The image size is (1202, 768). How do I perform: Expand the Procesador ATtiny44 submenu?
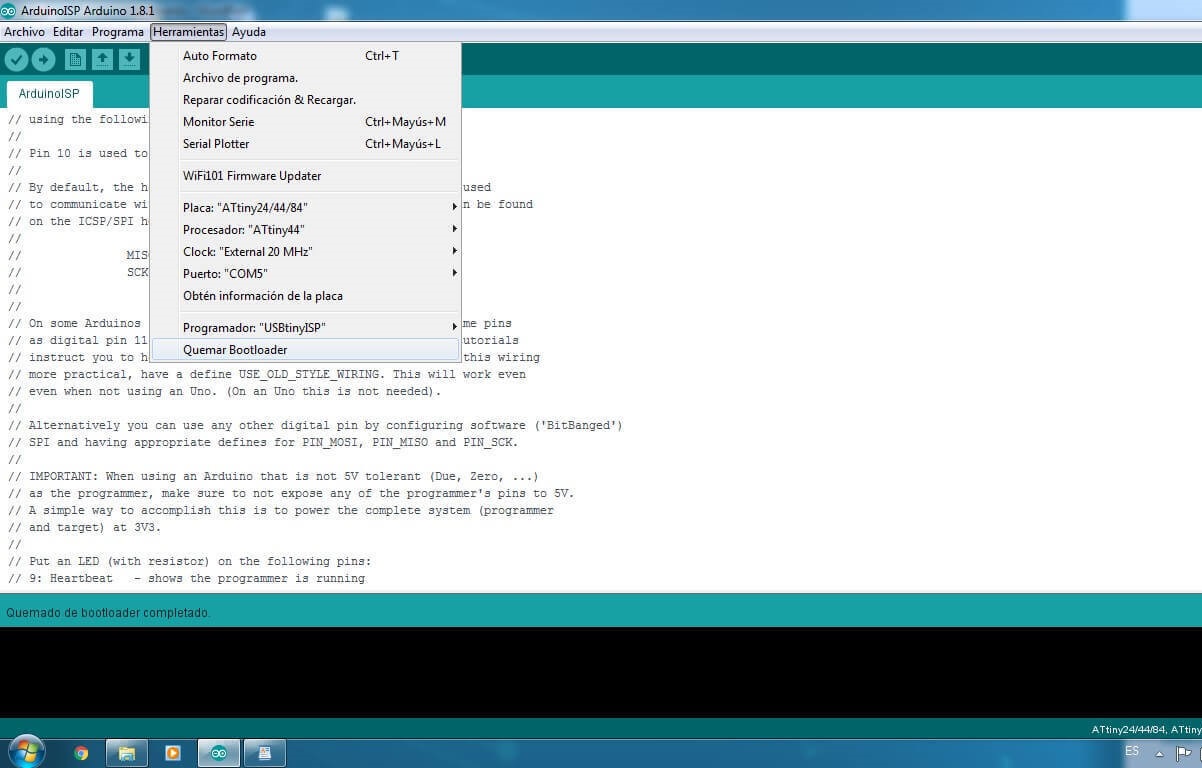tap(305, 230)
